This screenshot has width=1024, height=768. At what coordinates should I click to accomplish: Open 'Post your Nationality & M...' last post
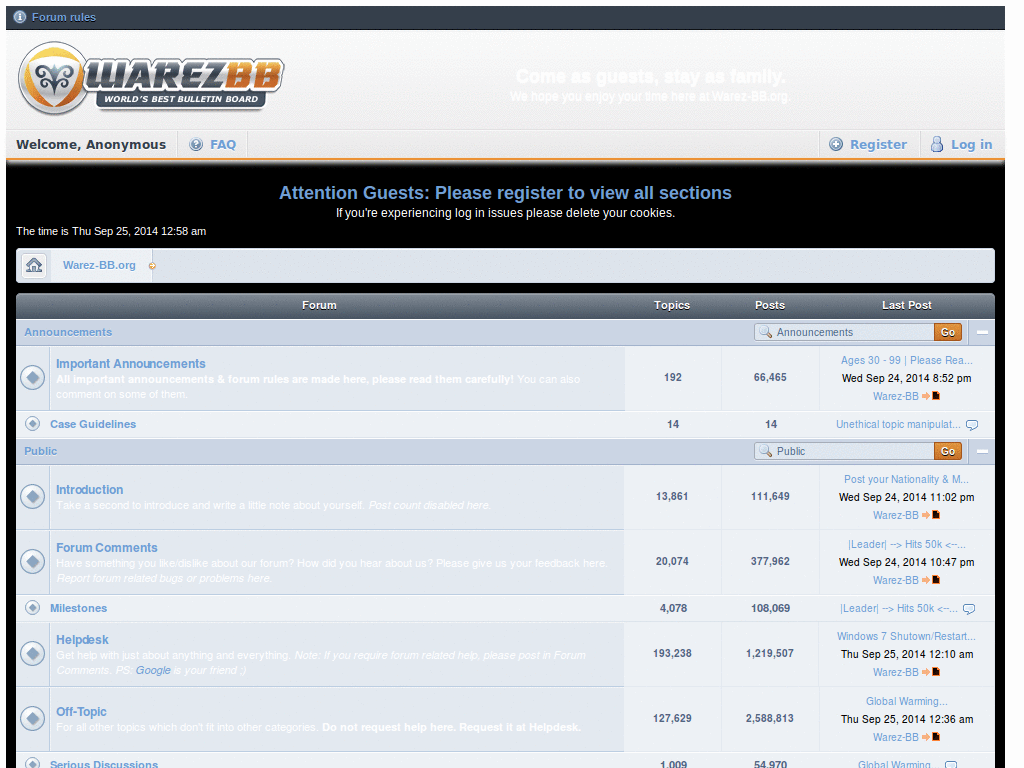click(x=906, y=479)
